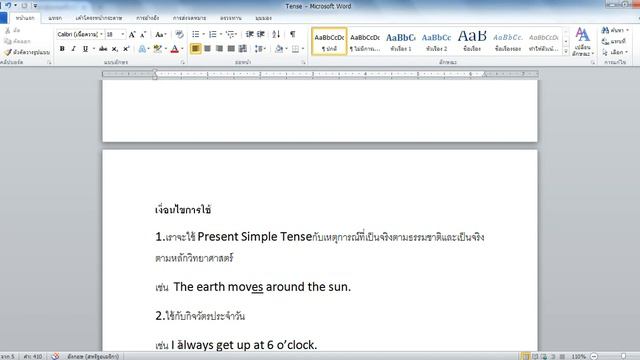Click the horizontal ruler indent marker
This screenshot has height=360, width=640.
[x=155, y=74]
